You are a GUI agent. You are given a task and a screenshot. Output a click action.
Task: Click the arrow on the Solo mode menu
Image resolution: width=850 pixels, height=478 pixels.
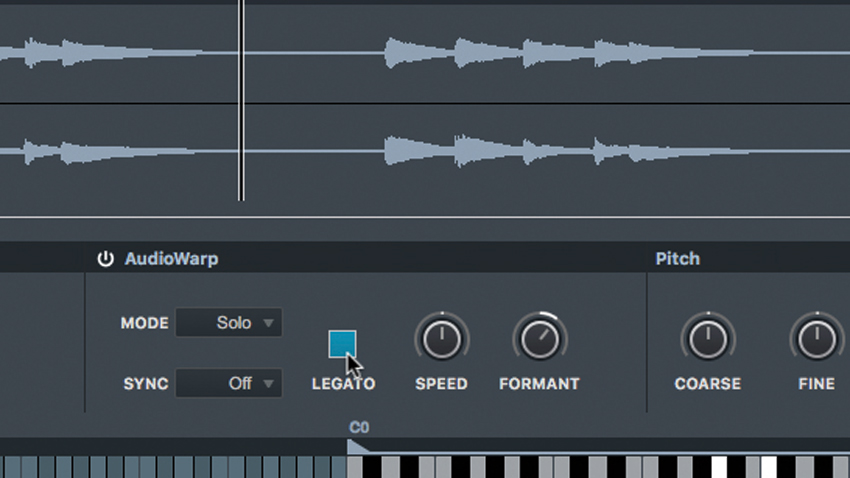coord(268,323)
